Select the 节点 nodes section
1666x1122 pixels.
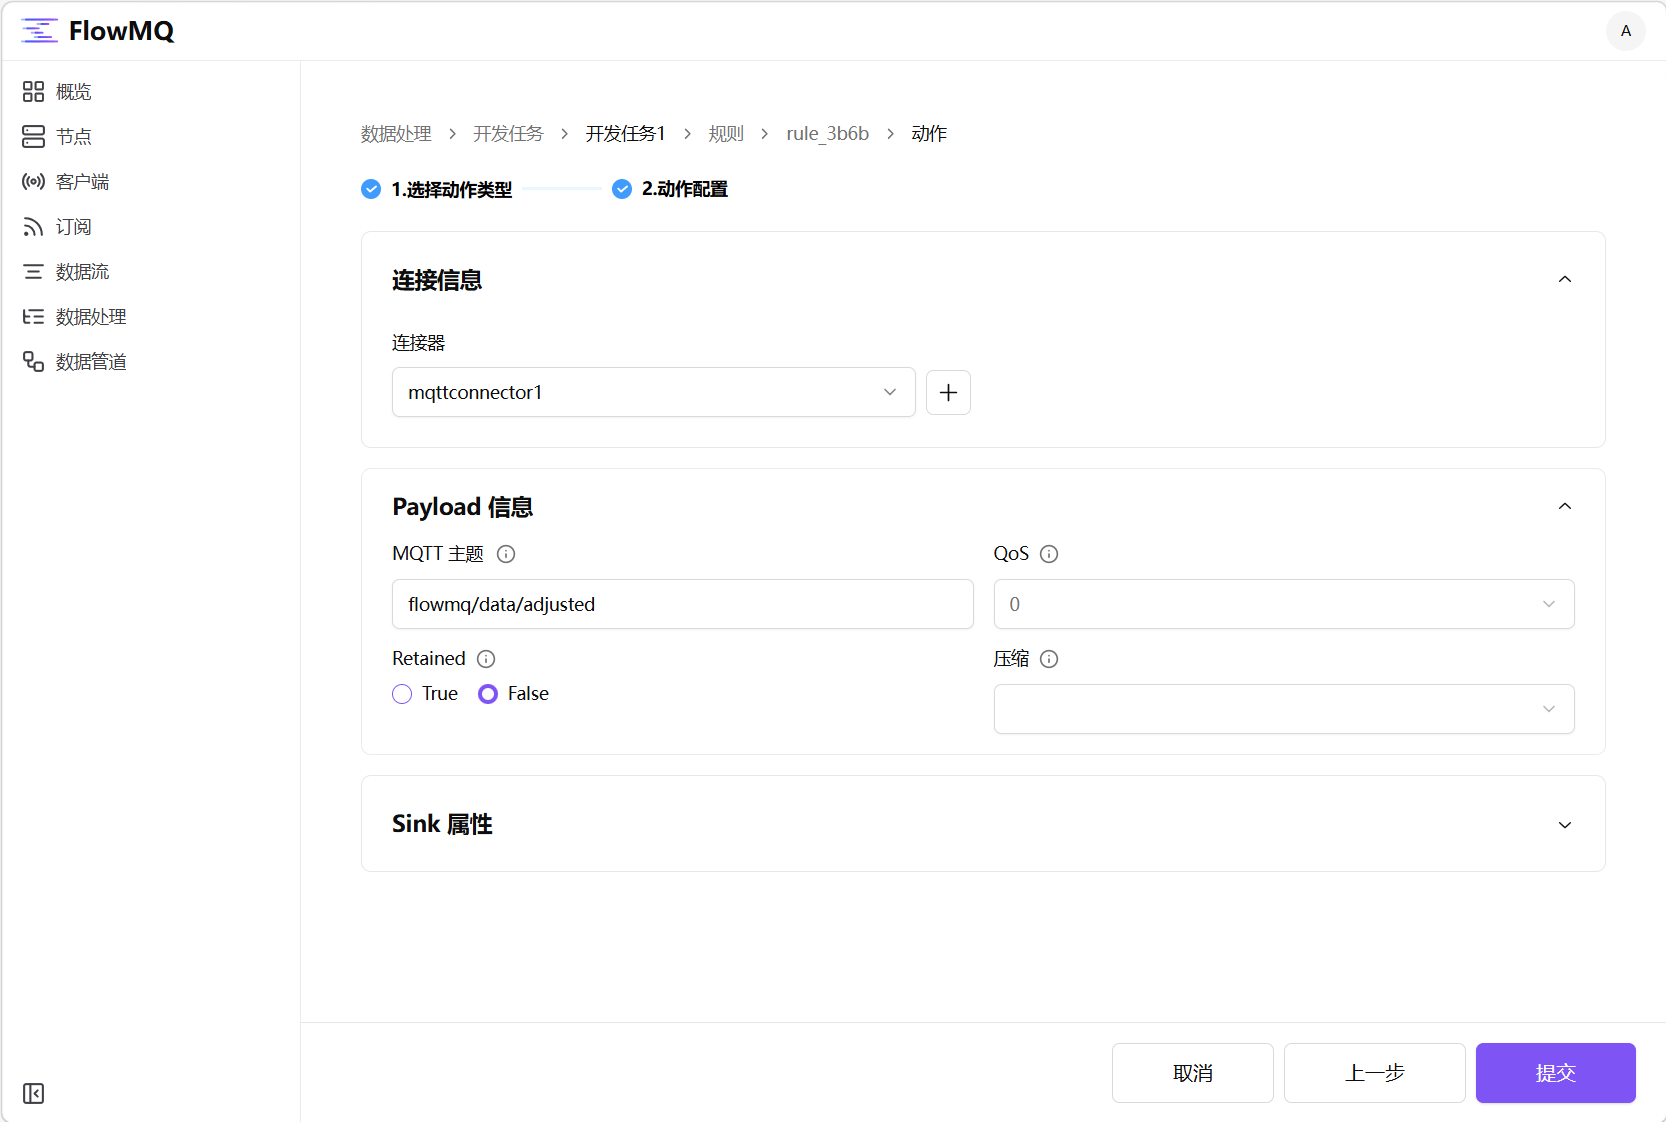click(72, 136)
